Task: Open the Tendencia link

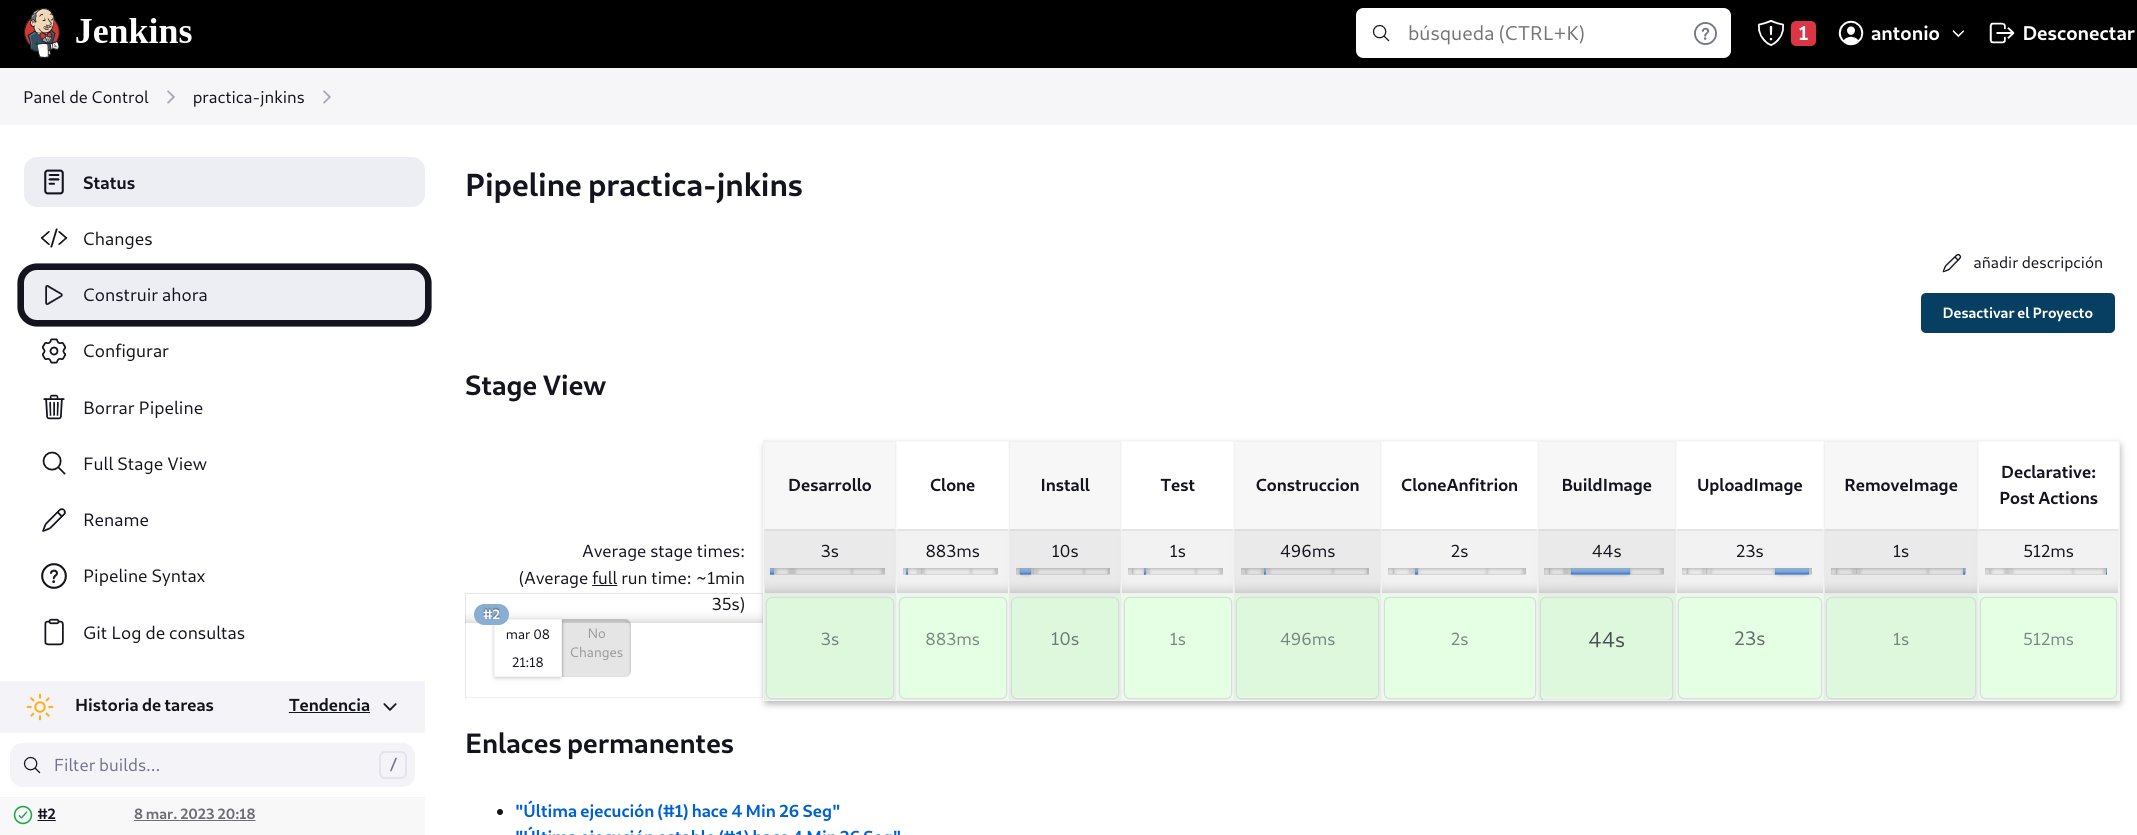Action: (x=329, y=706)
